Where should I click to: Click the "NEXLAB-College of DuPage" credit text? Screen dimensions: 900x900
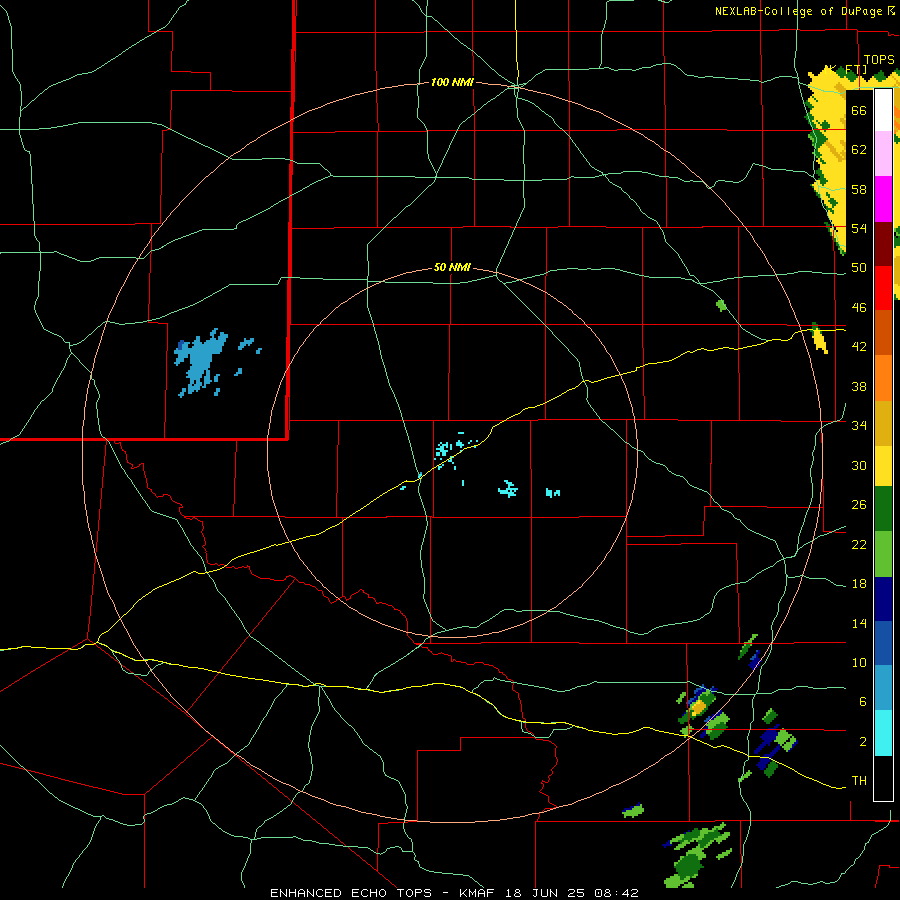coord(798,11)
